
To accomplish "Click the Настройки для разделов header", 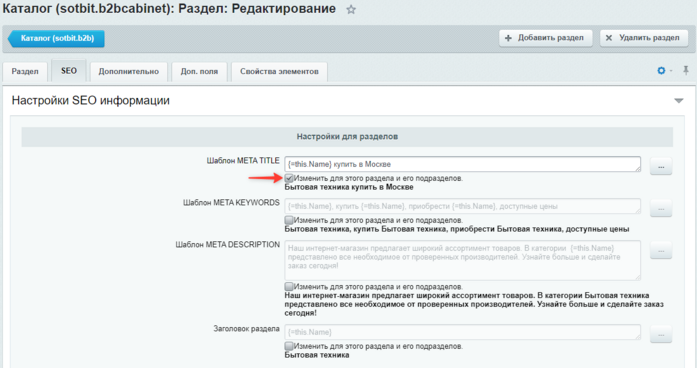I will click(347, 137).
